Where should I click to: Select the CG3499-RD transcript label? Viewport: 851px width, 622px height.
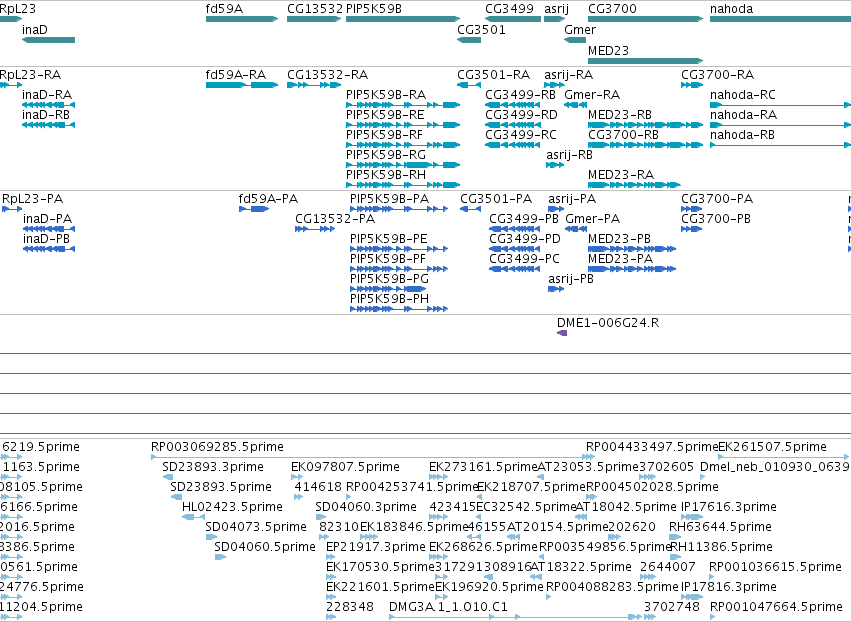point(521,115)
